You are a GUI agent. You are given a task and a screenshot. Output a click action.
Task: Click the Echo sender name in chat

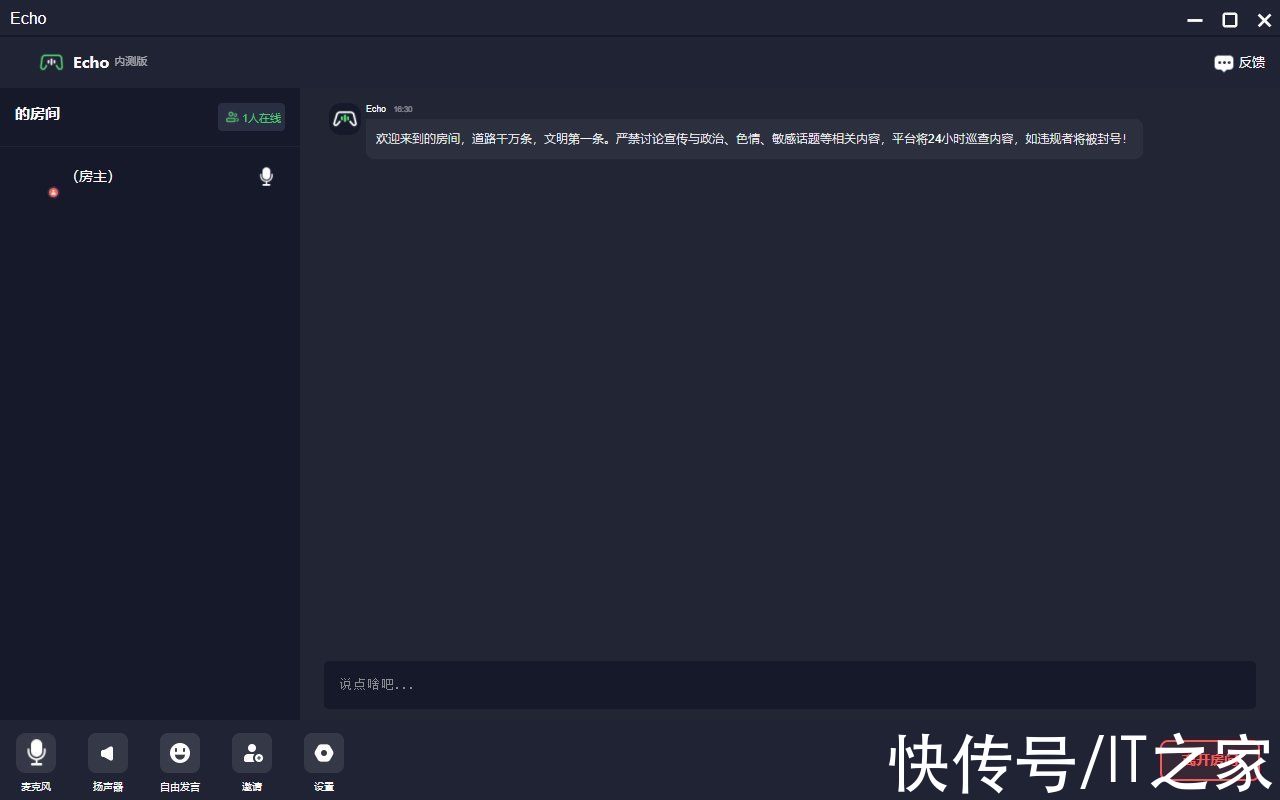tap(376, 109)
